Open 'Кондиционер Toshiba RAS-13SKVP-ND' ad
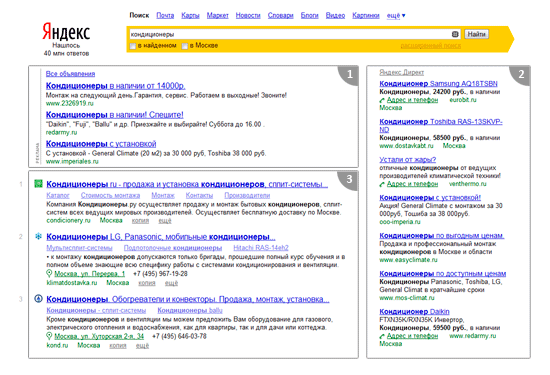This screenshot has width=550, height=375. [x=441, y=125]
